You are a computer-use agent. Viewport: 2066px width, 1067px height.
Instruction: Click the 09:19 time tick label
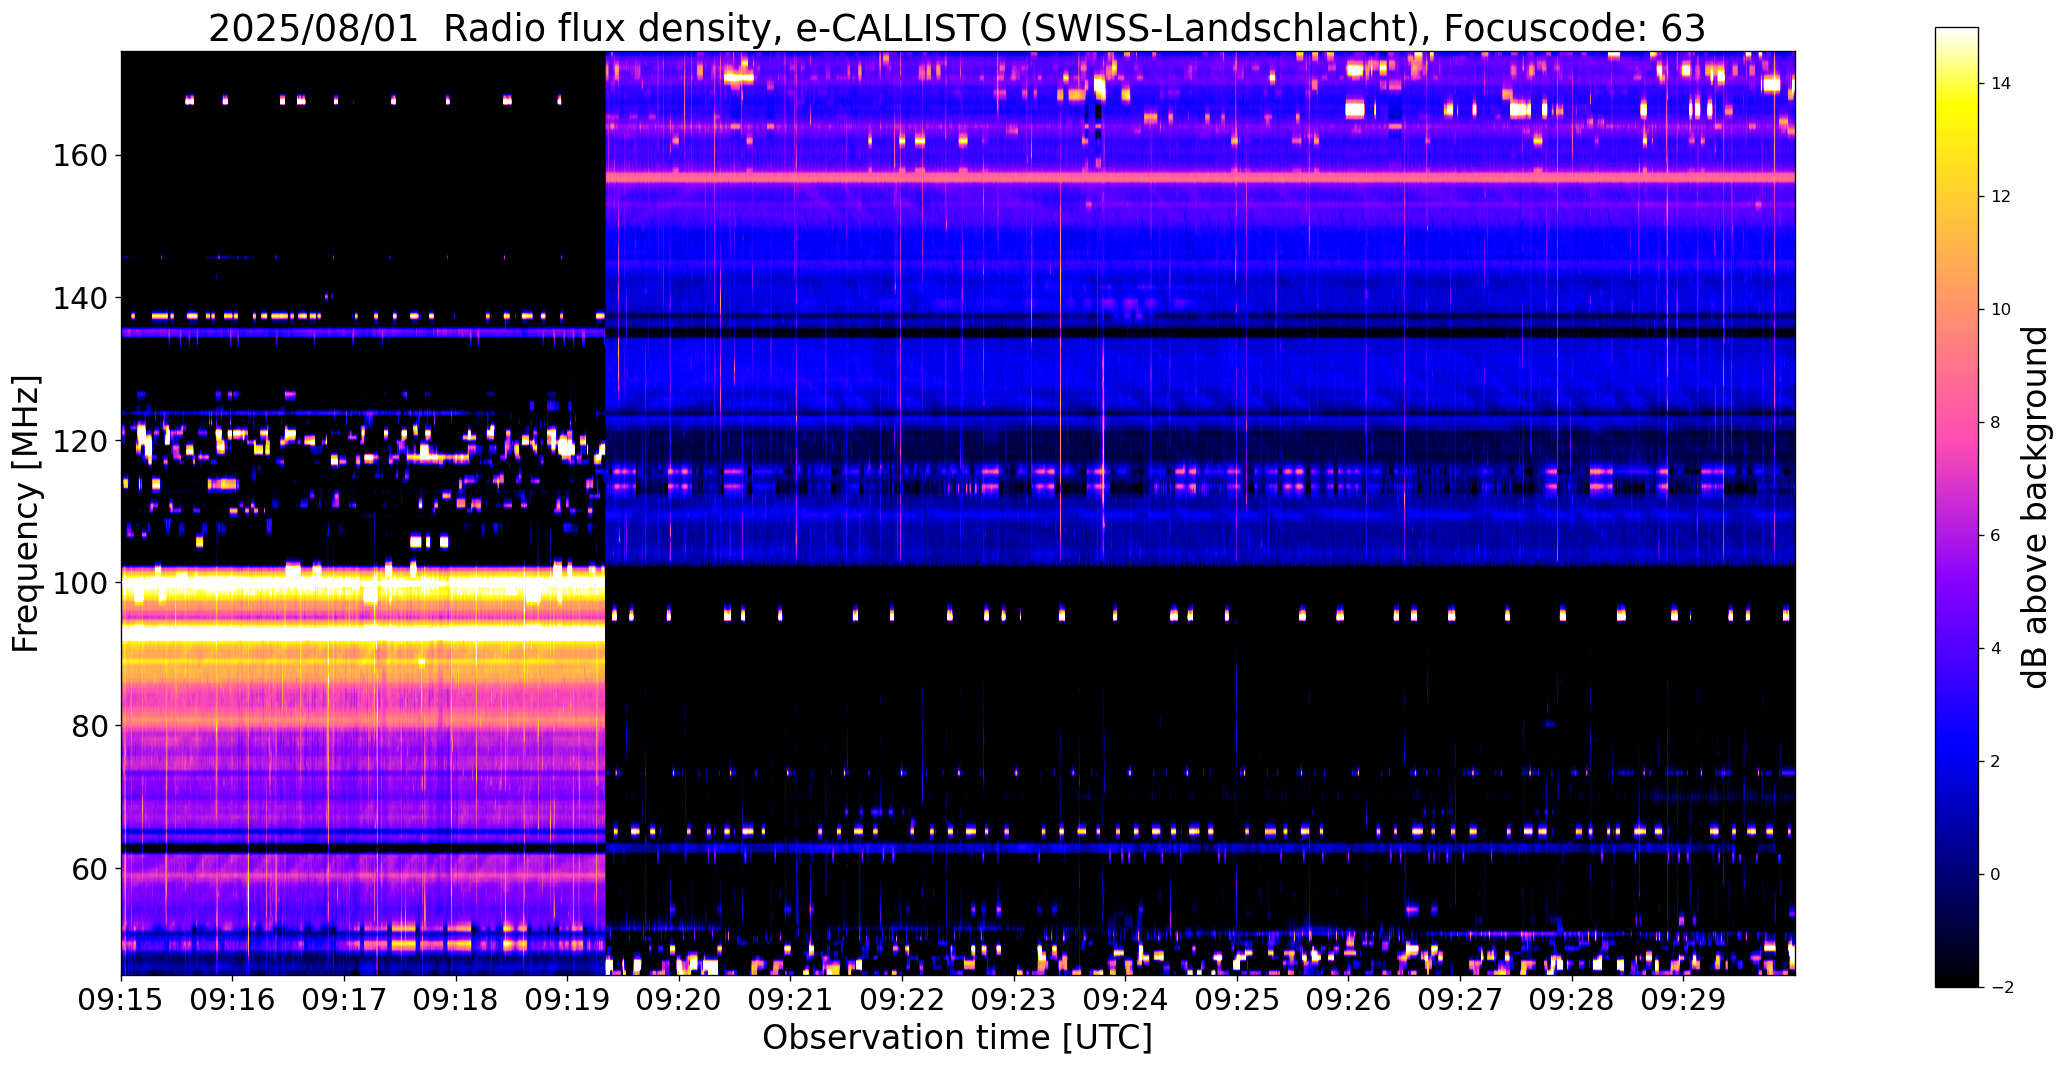pos(568,999)
